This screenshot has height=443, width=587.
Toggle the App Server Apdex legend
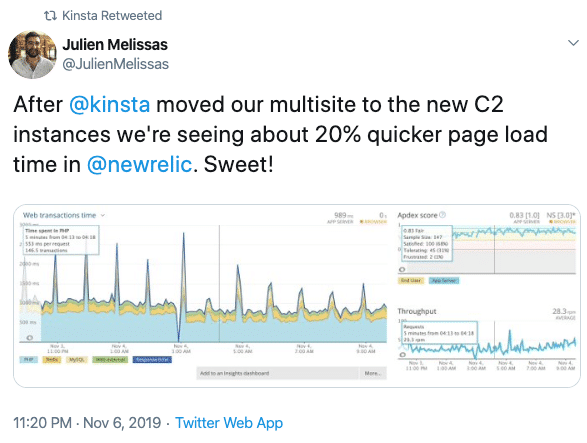(444, 280)
